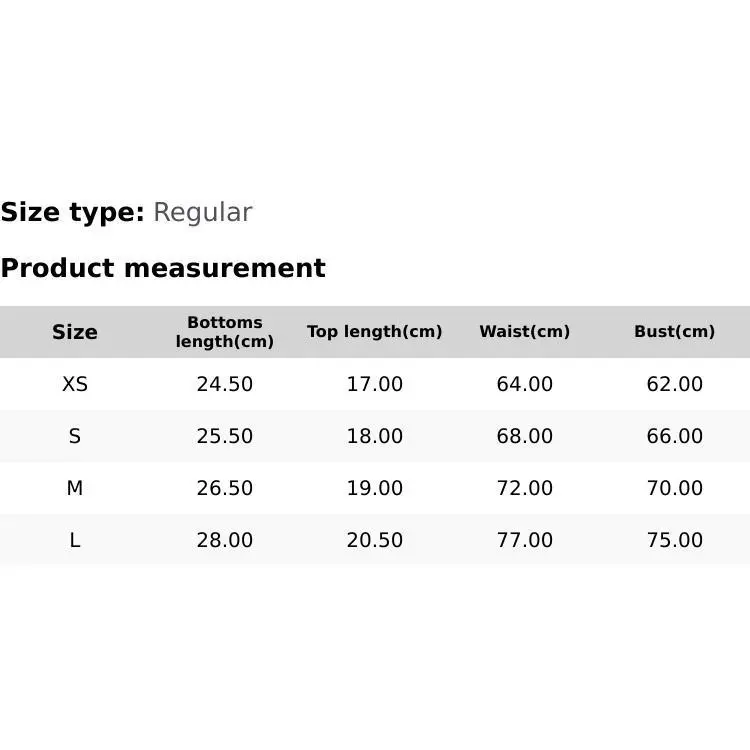Screen dimensions: 750x750
Task: Click the M size row label
Action: [75, 488]
